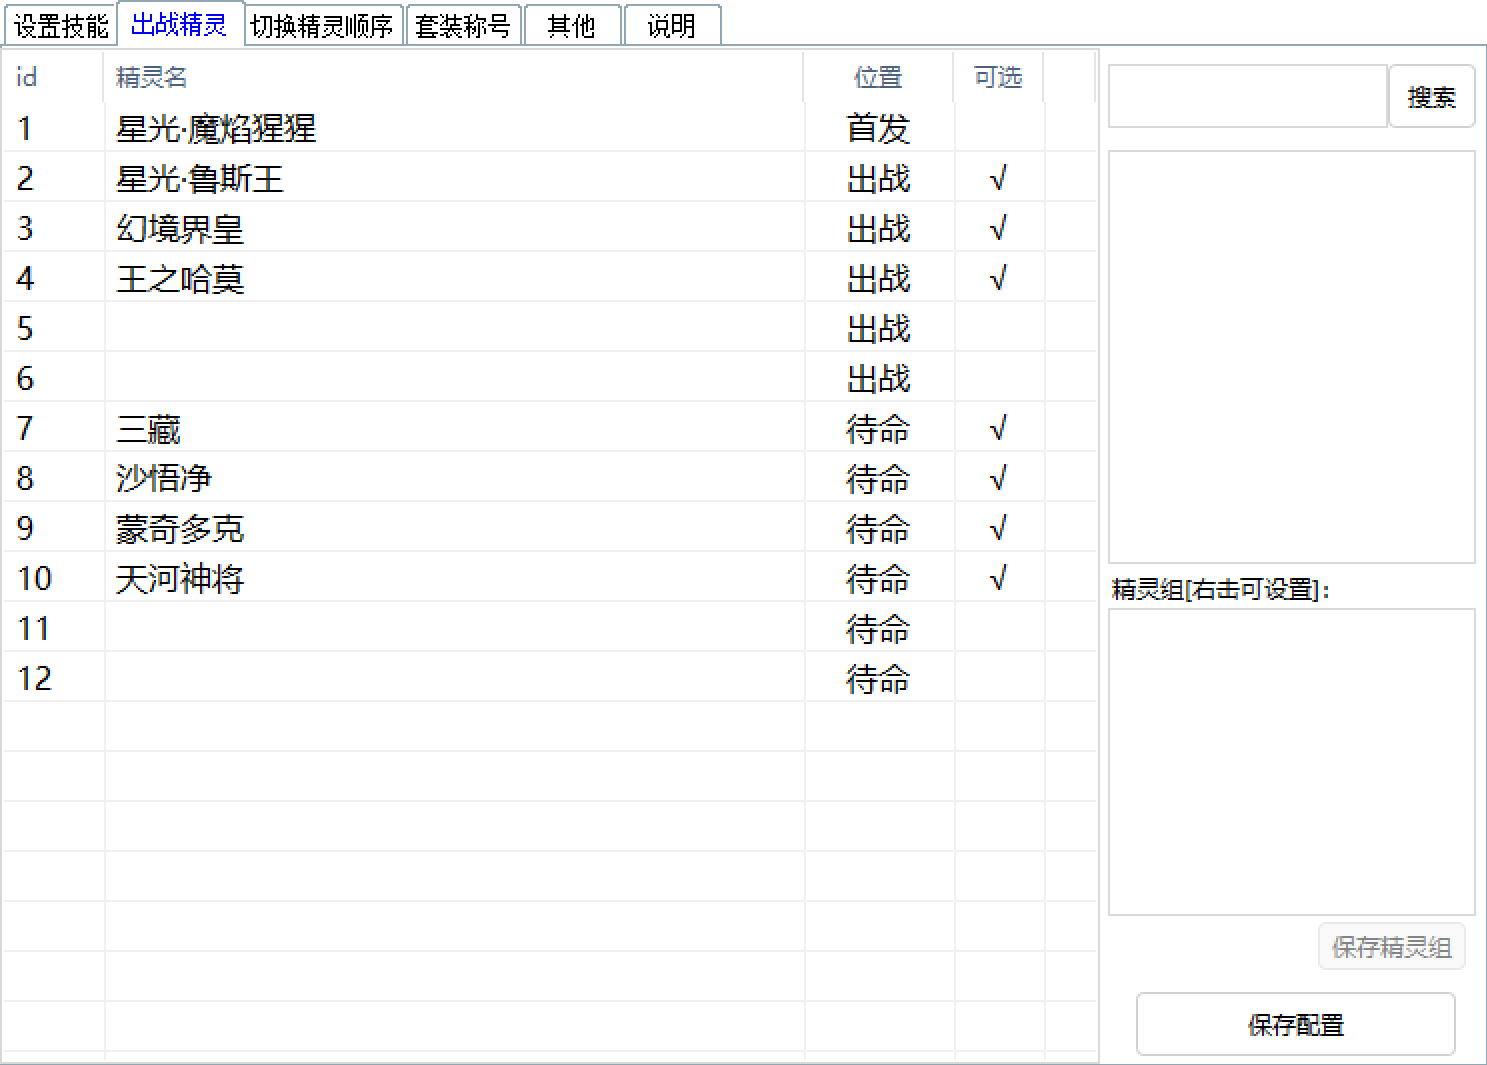
Task: Select the 出战精灵 tab
Action: pyautogui.click(x=180, y=24)
